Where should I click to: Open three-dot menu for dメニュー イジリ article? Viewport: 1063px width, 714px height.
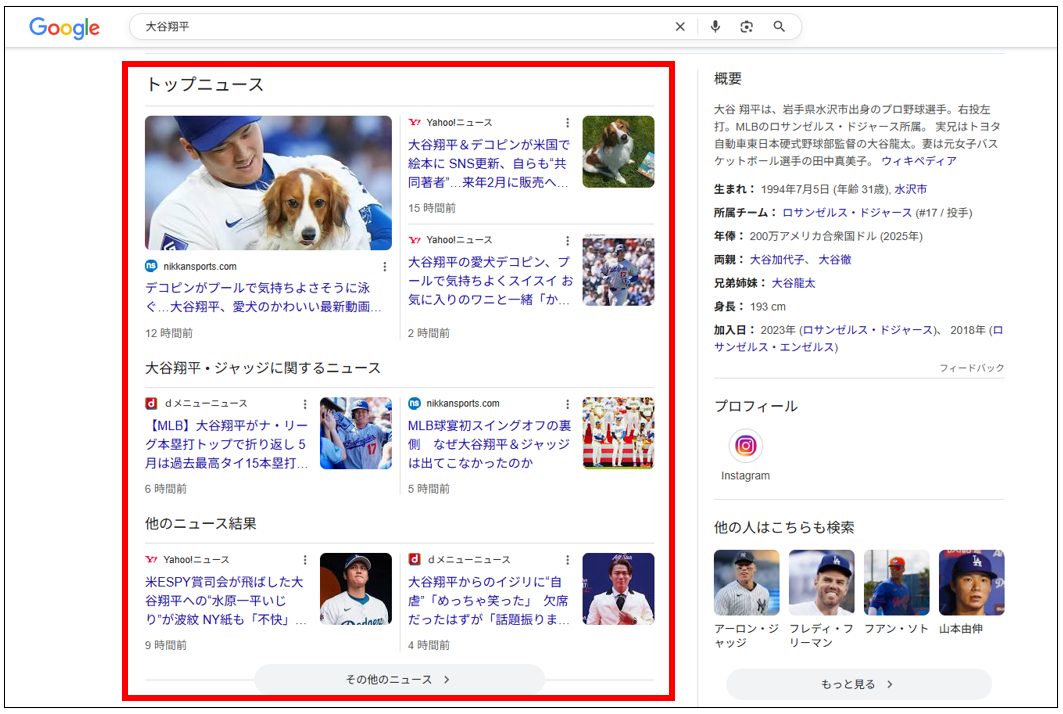567,560
